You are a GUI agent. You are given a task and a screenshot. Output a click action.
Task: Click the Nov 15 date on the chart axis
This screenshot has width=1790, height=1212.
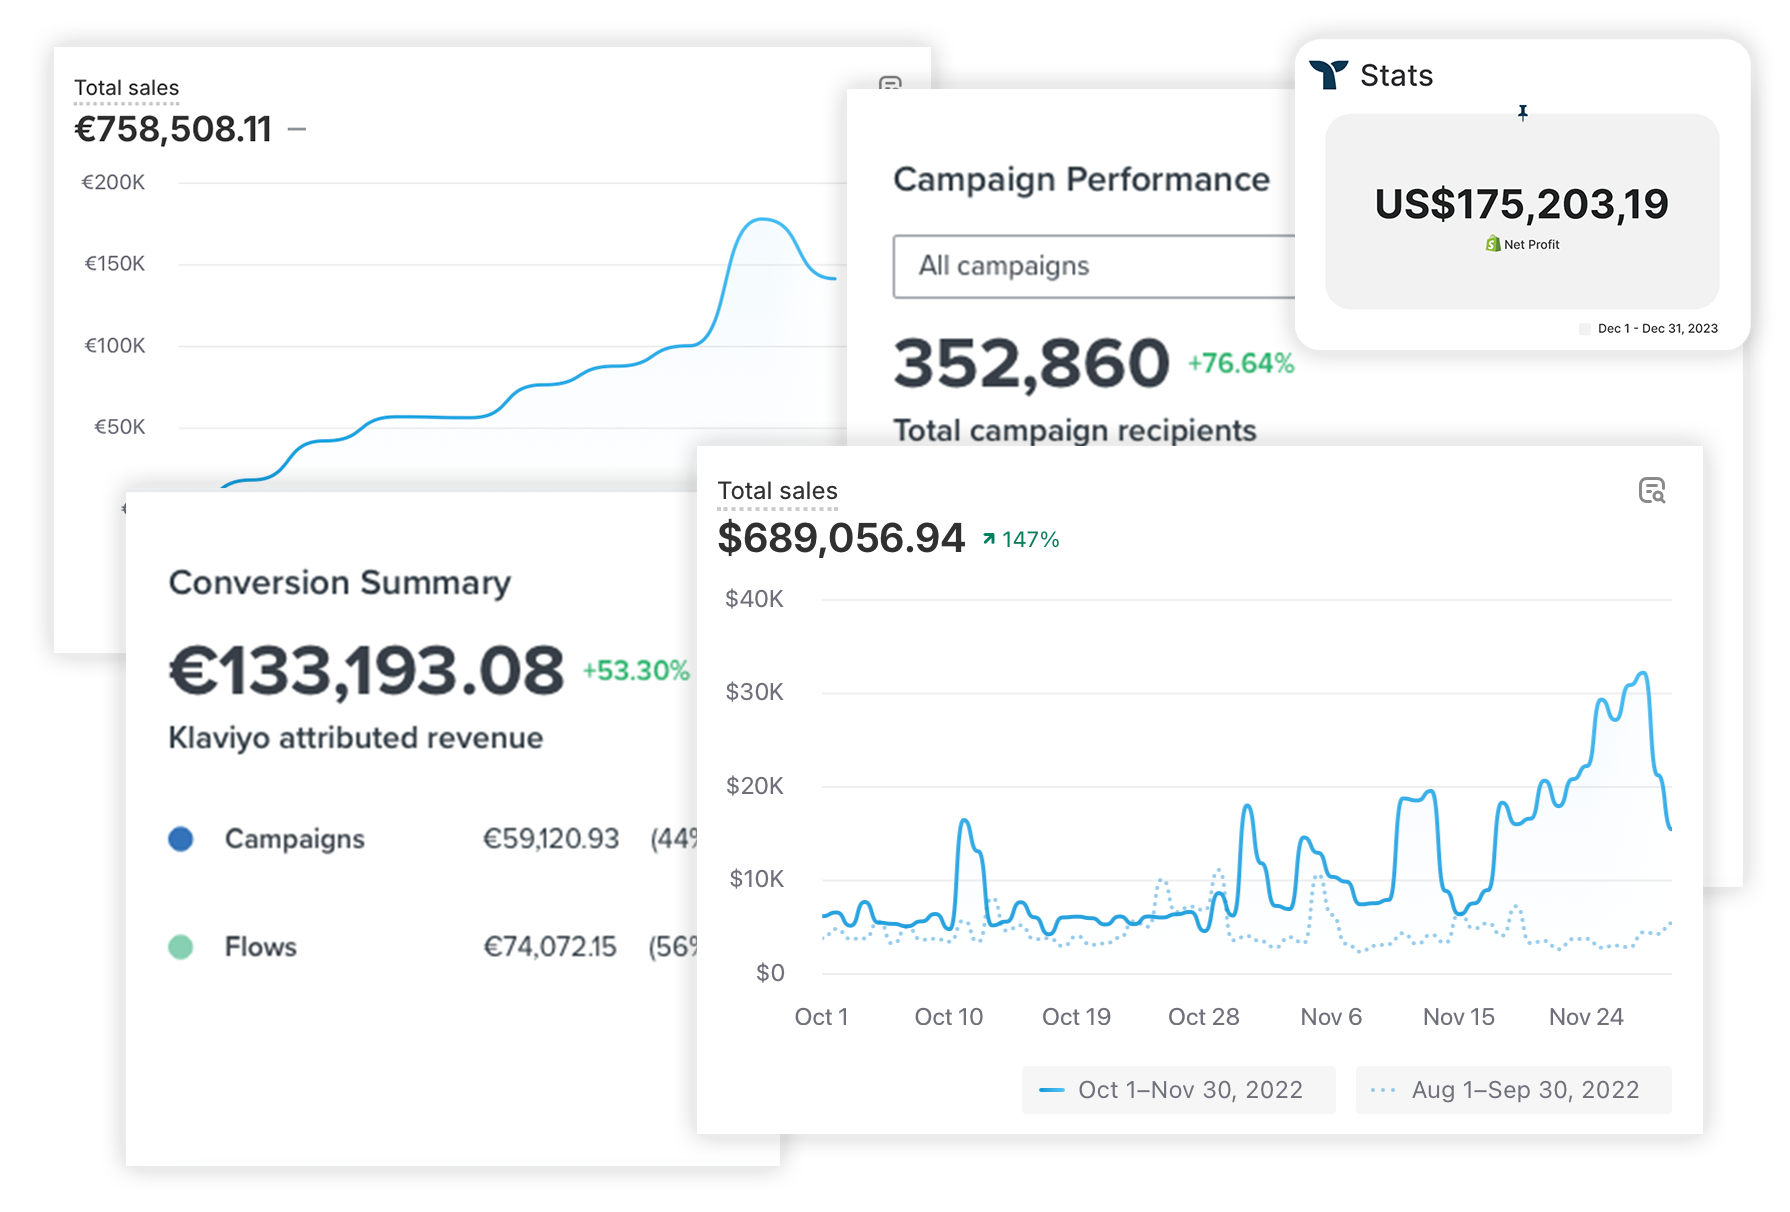tap(1458, 1017)
